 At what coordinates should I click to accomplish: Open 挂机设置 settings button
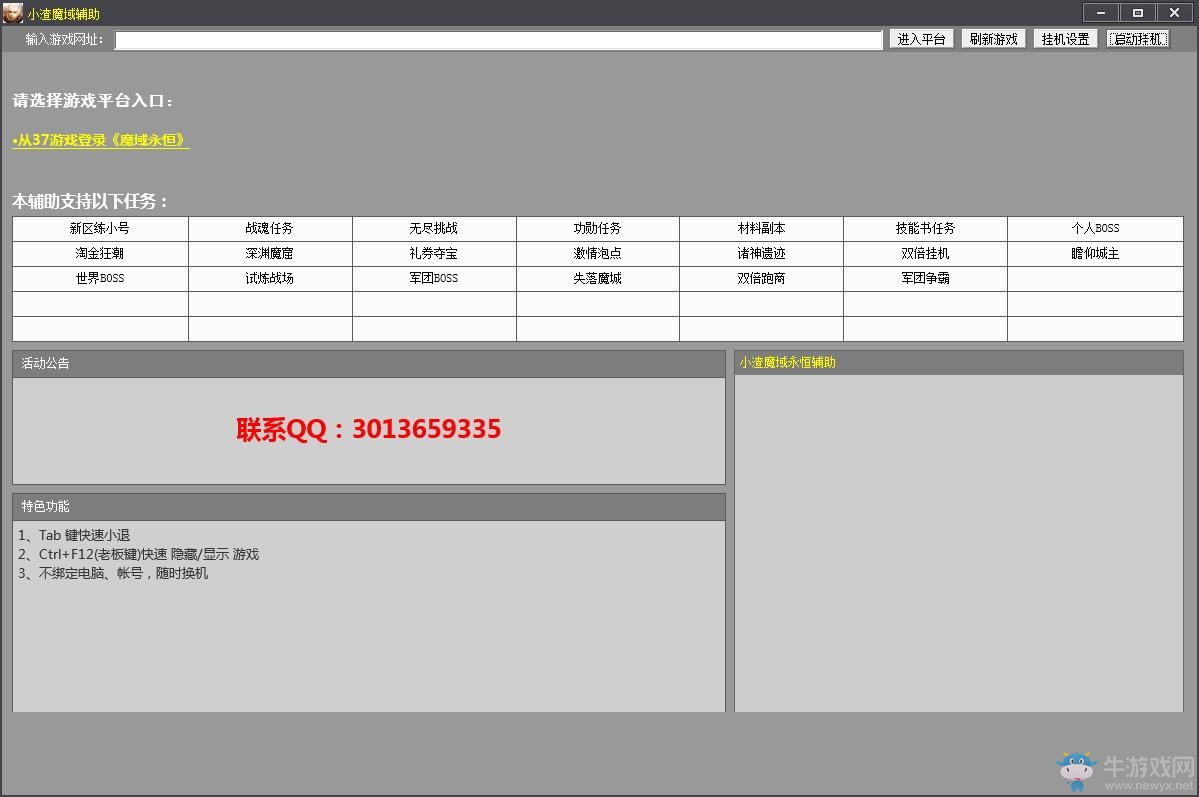1065,39
